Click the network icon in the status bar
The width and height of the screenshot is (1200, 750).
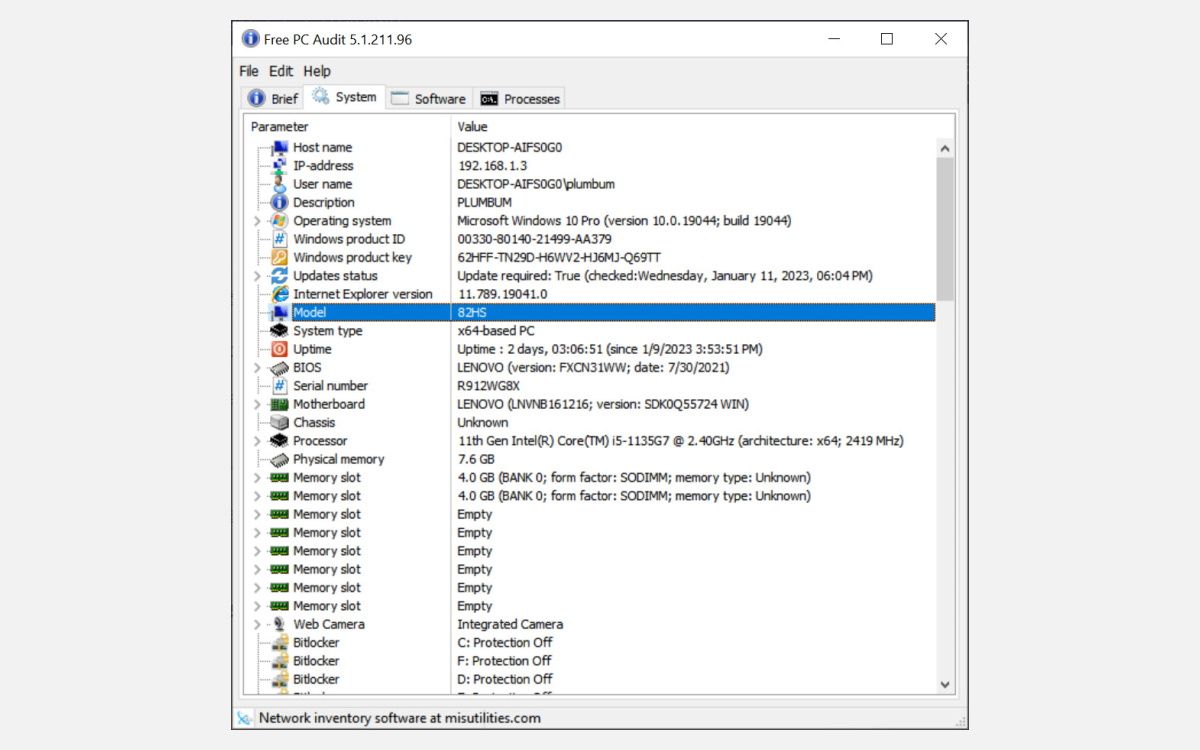tap(243, 718)
